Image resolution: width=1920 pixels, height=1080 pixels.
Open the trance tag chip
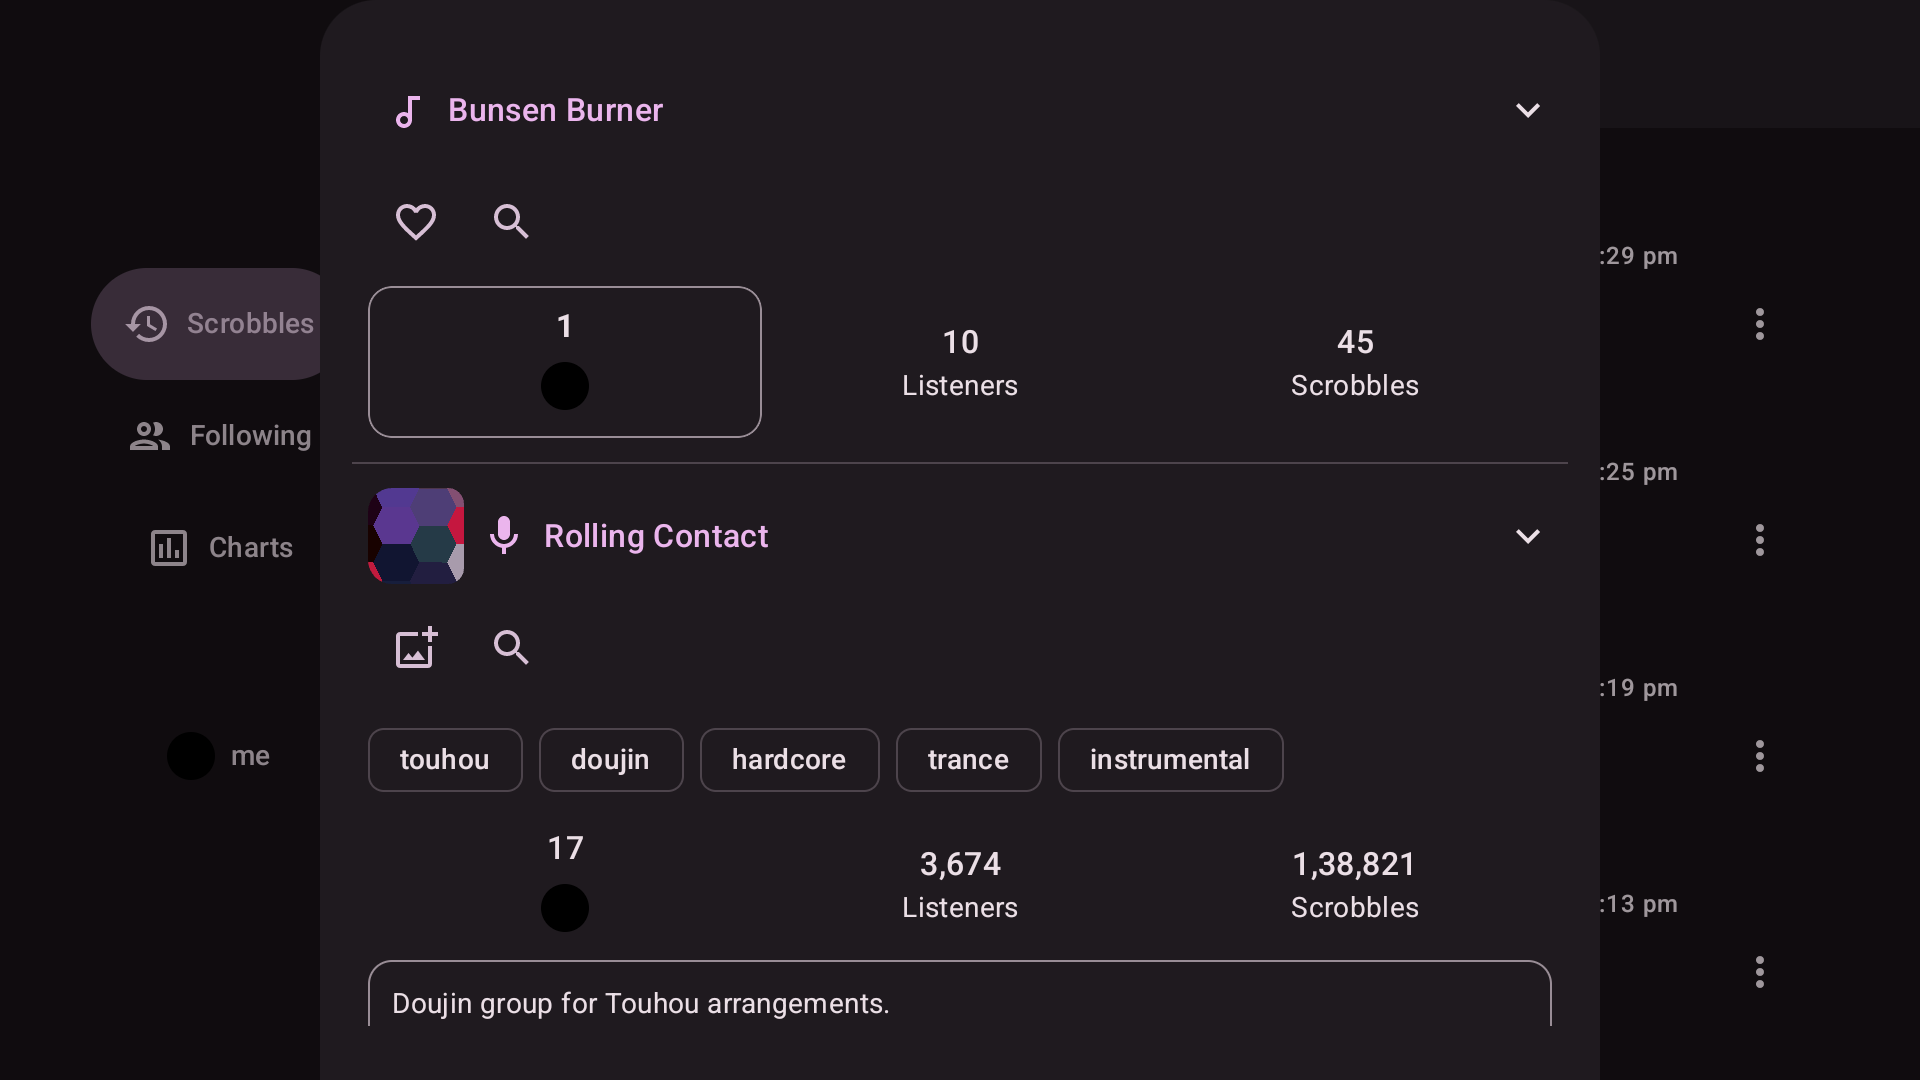(x=968, y=760)
